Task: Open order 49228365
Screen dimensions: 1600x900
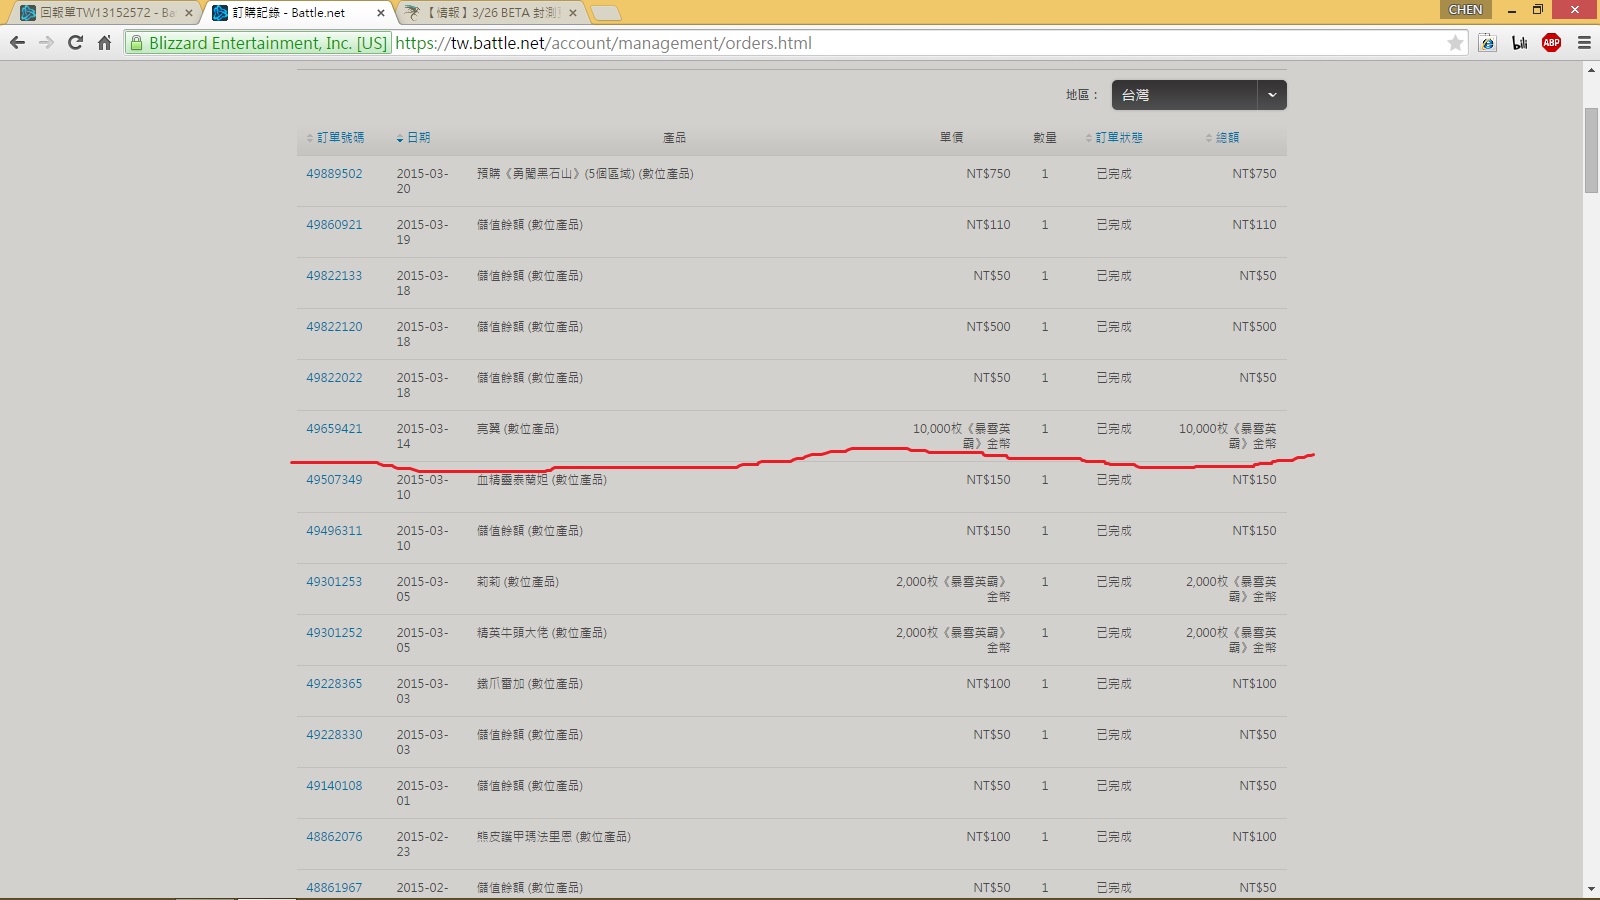Action: pyautogui.click(x=334, y=684)
